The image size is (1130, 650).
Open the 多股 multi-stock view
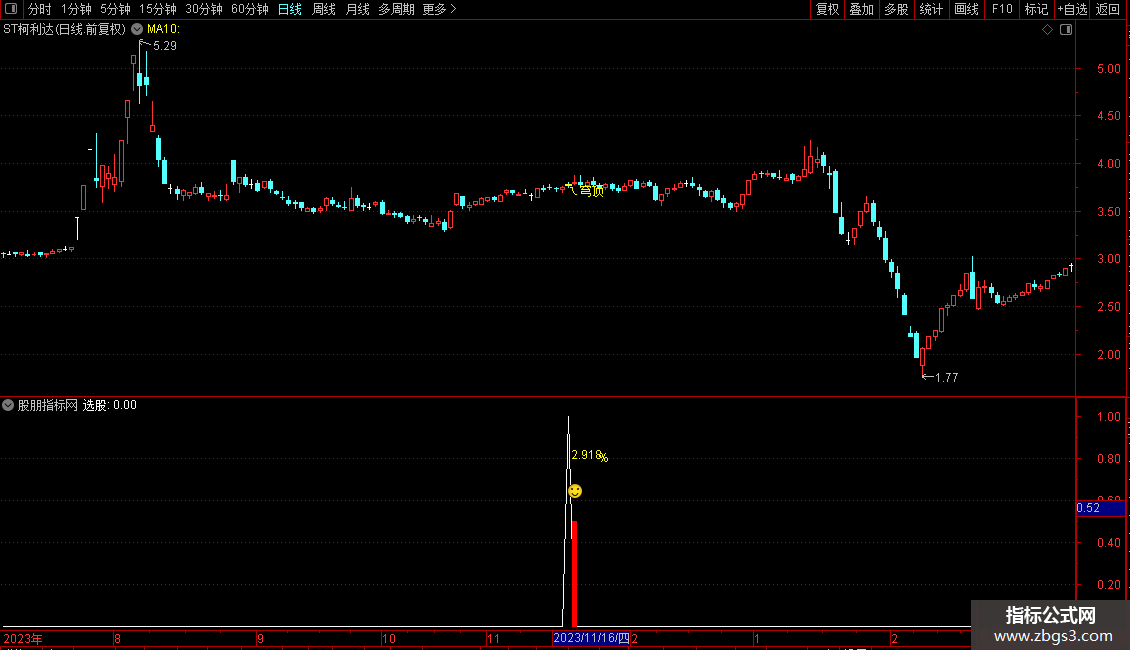[x=896, y=9]
